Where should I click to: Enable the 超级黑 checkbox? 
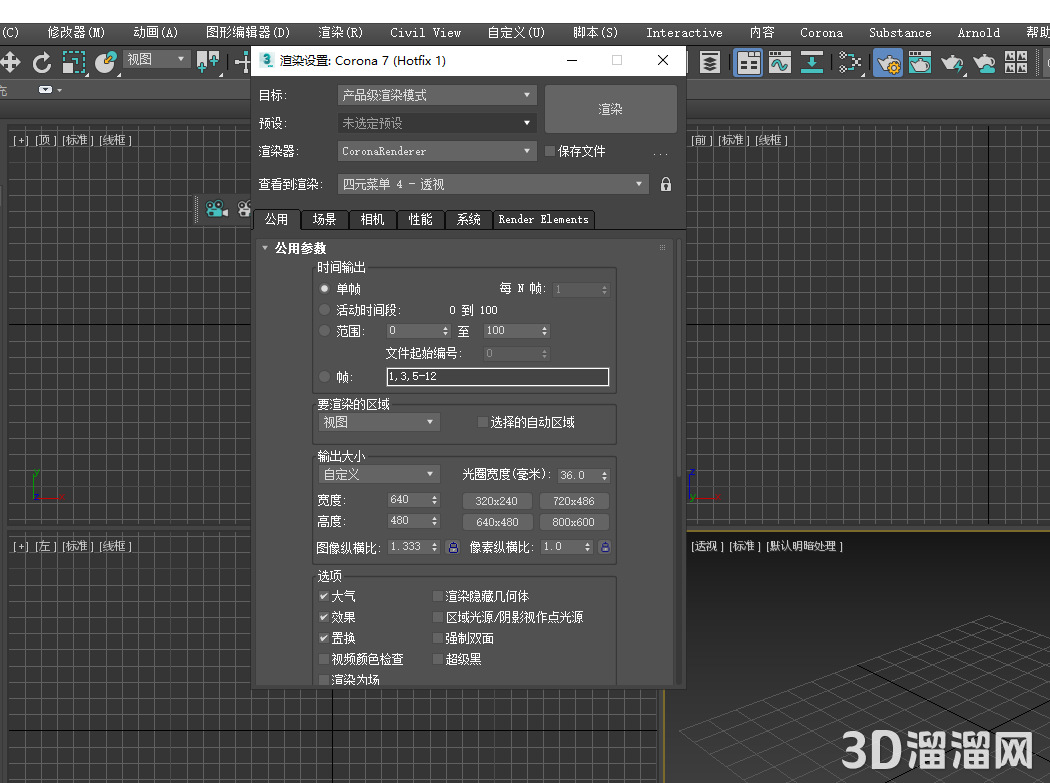point(437,659)
